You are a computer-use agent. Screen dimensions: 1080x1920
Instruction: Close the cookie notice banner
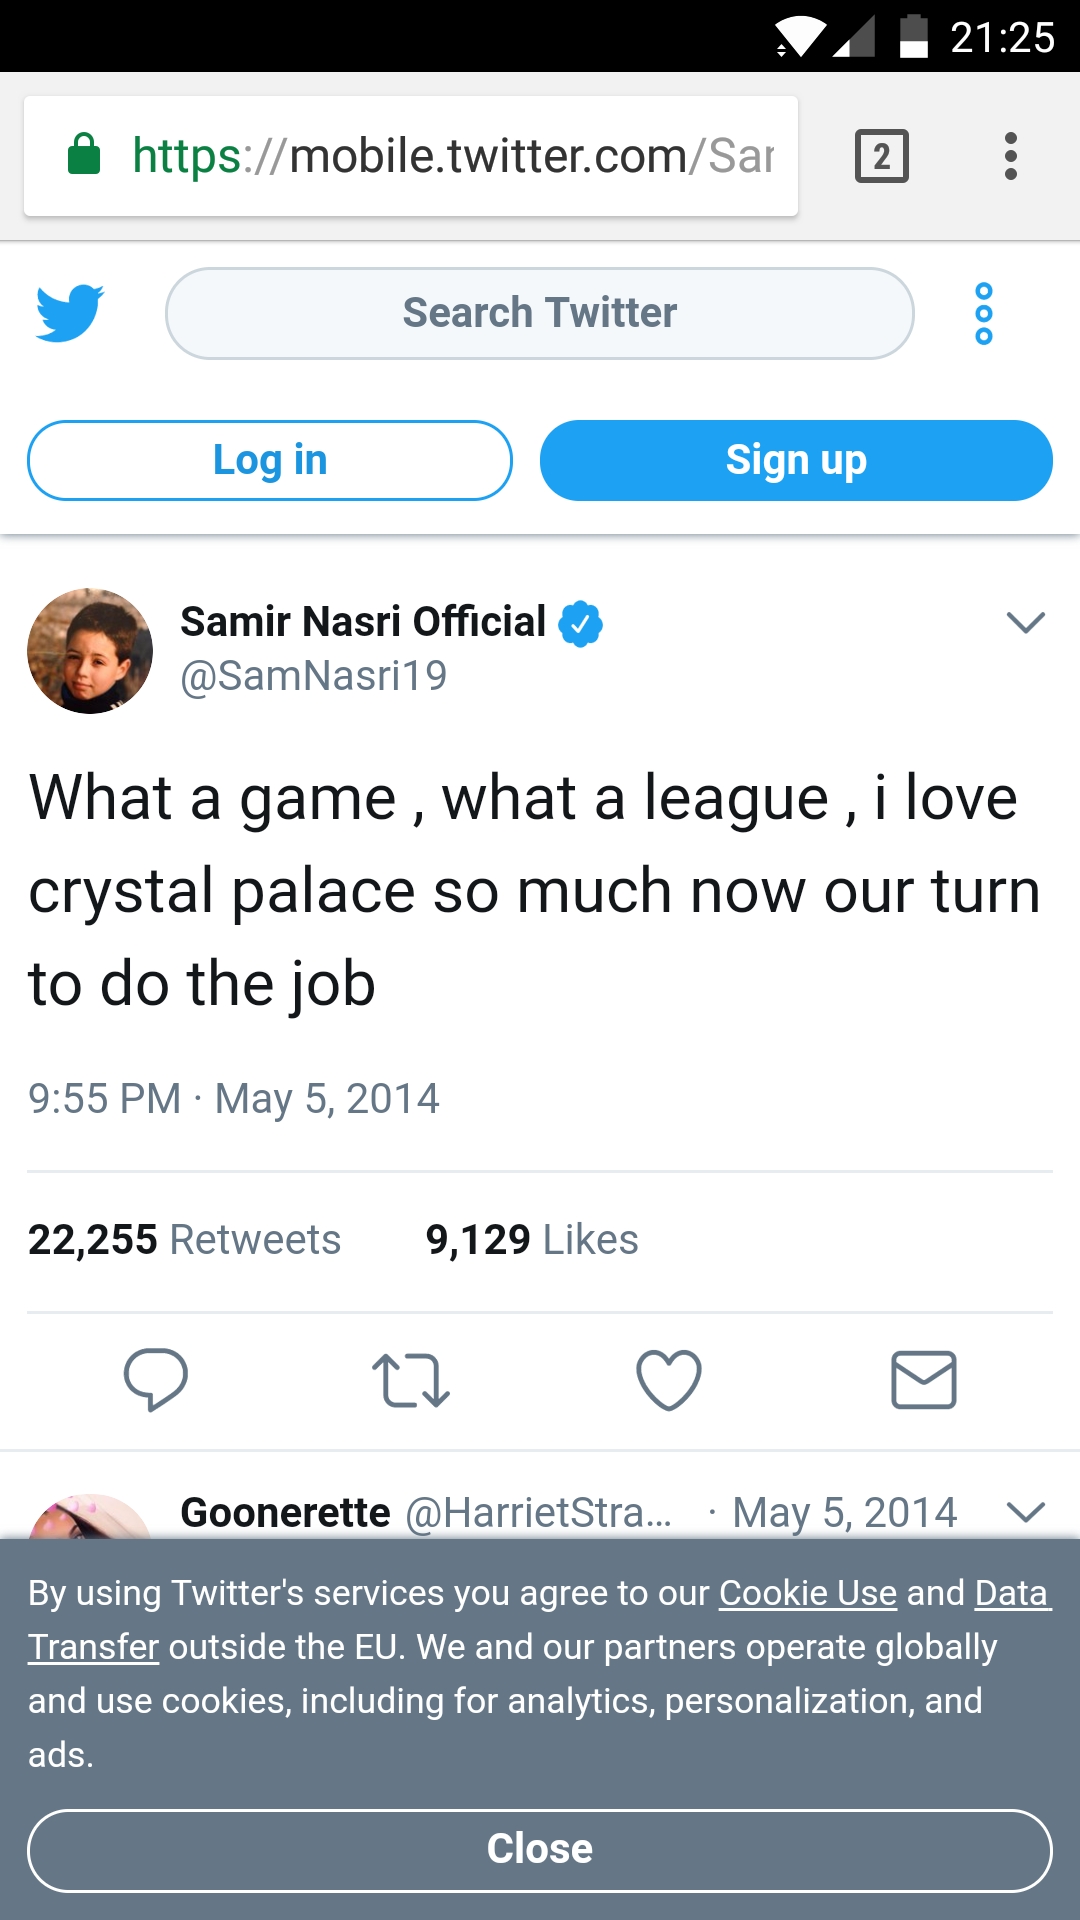click(540, 1850)
